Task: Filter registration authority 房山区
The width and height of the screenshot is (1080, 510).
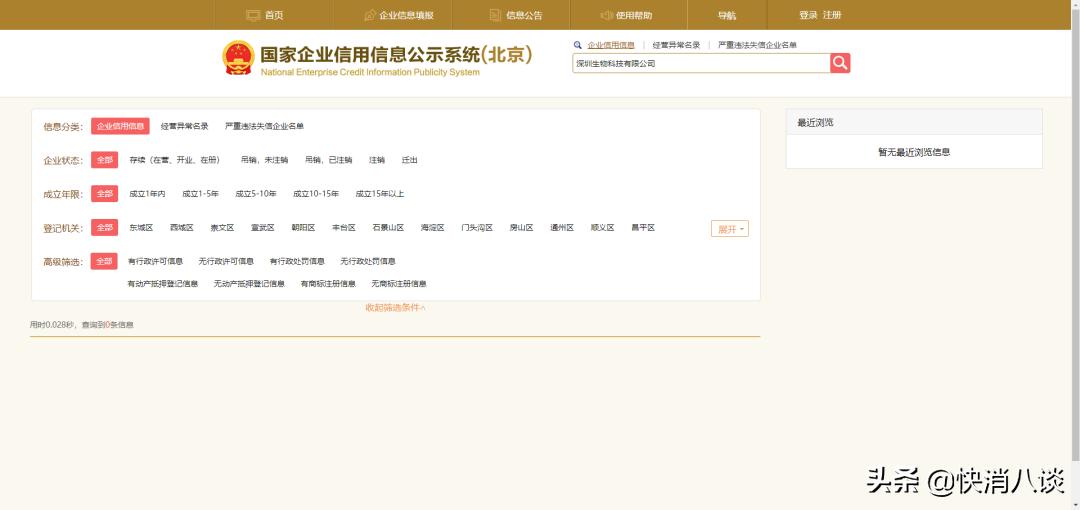Action: 521,227
